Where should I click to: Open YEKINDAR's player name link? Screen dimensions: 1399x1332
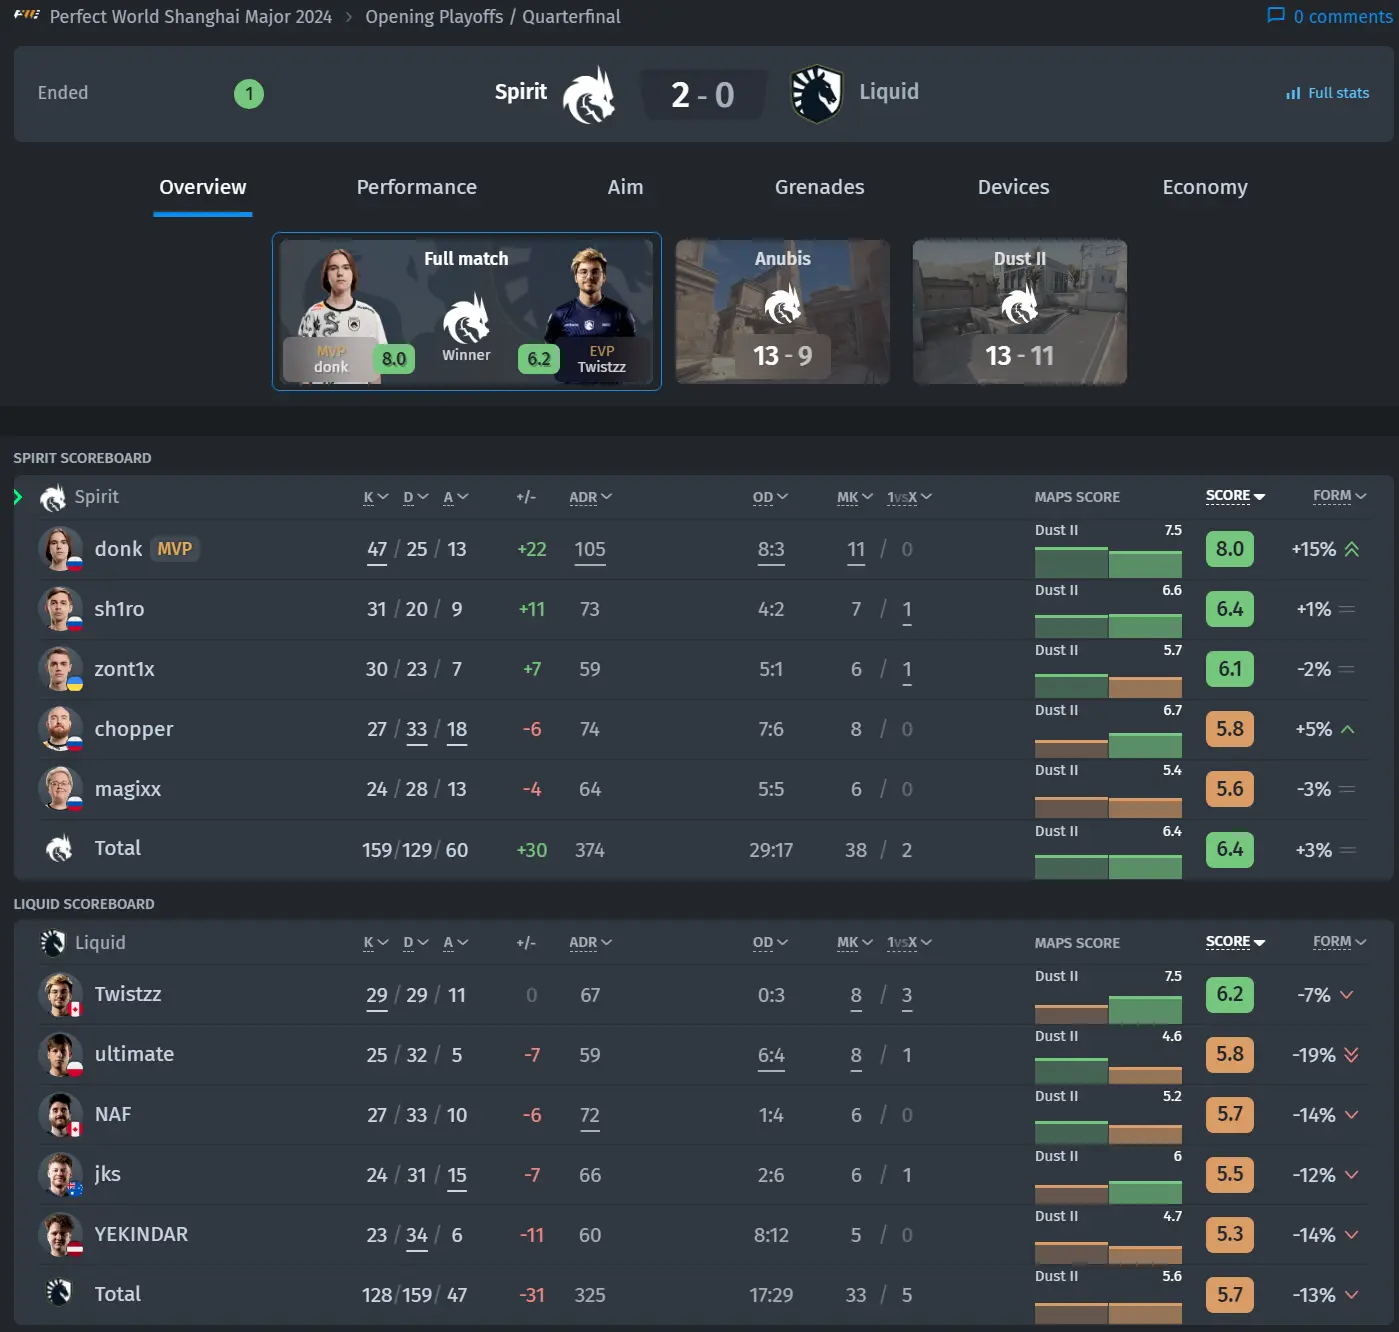click(141, 1234)
